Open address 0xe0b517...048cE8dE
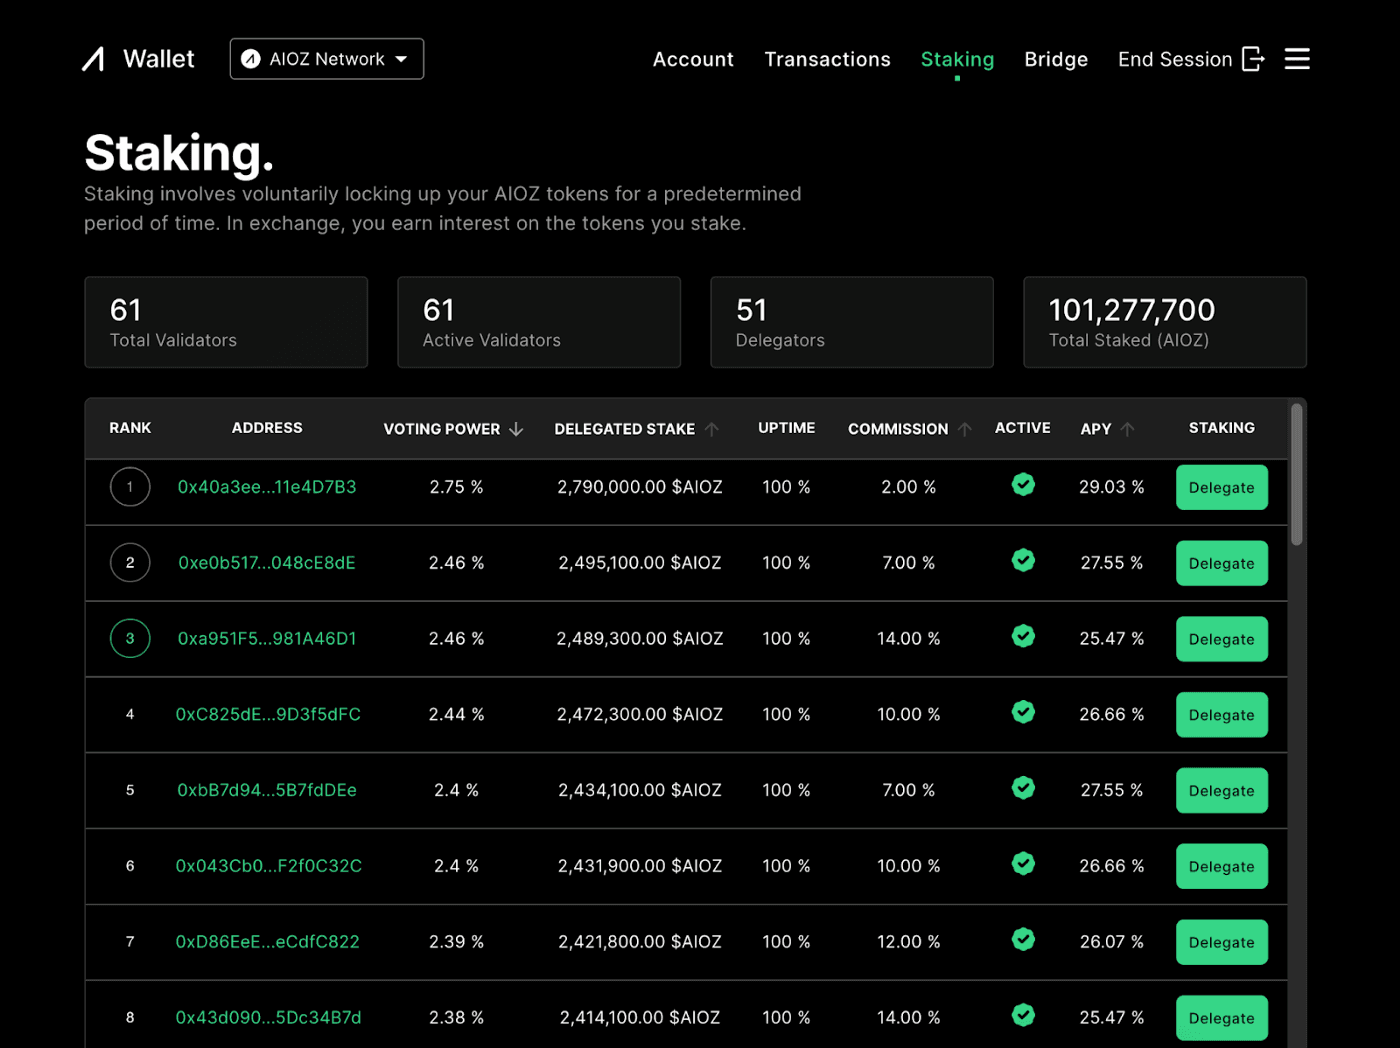The width and height of the screenshot is (1400, 1048). pos(267,563)
